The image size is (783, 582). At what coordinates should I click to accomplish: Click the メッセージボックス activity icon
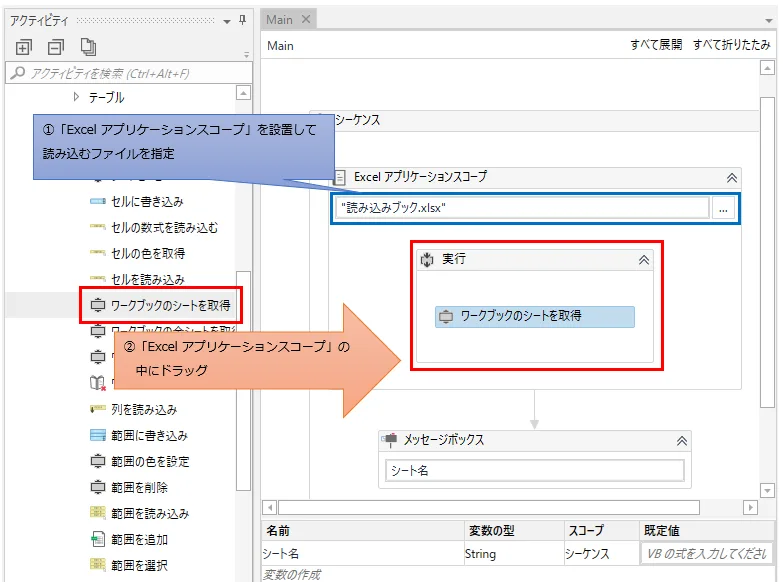pyautogui.click(x=390, y=440)
